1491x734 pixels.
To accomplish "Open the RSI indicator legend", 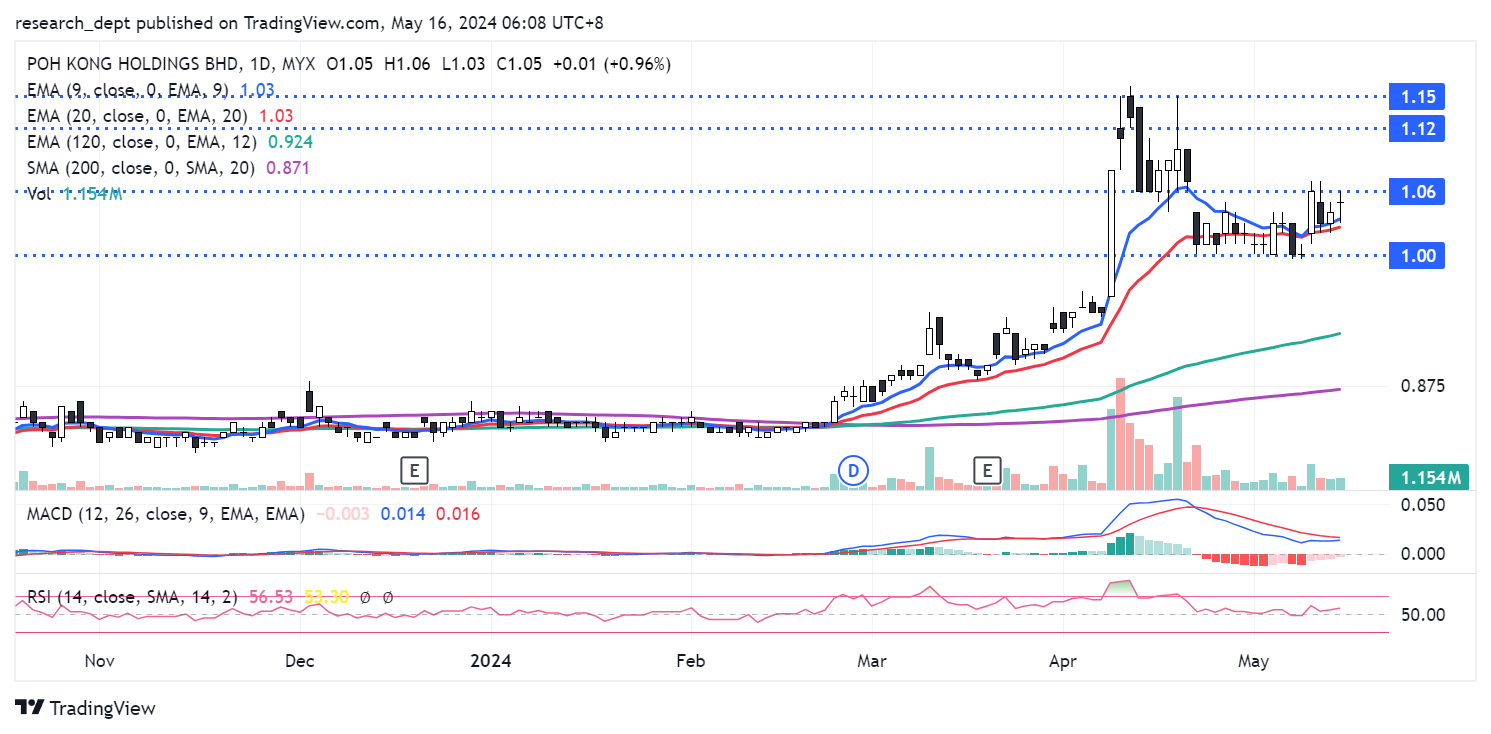I will click(128, 597).
